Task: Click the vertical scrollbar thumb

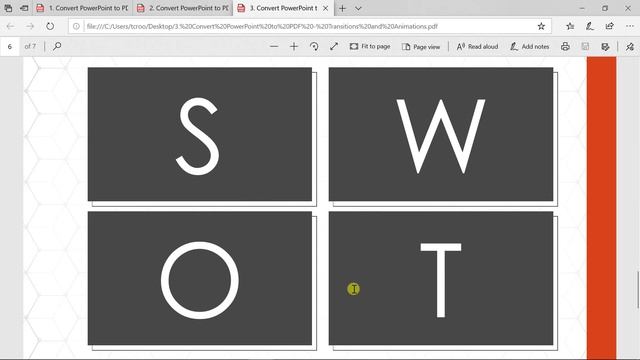Action: point(638,290)
